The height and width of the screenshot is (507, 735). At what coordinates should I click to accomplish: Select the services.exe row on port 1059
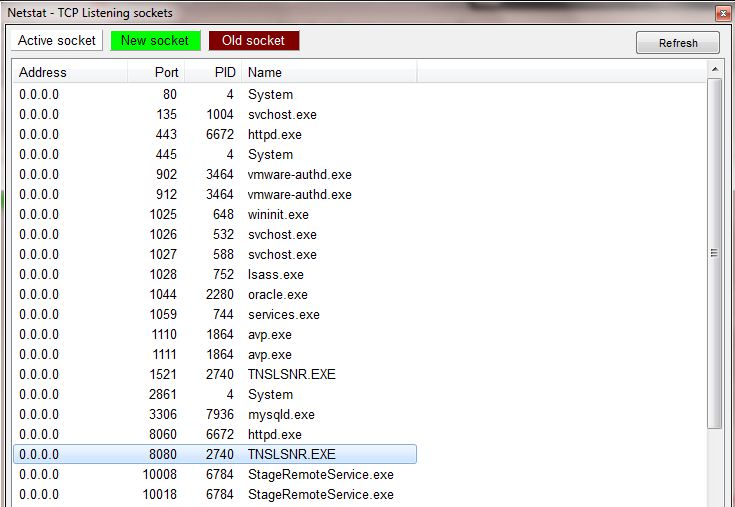[x=283, y=314]
